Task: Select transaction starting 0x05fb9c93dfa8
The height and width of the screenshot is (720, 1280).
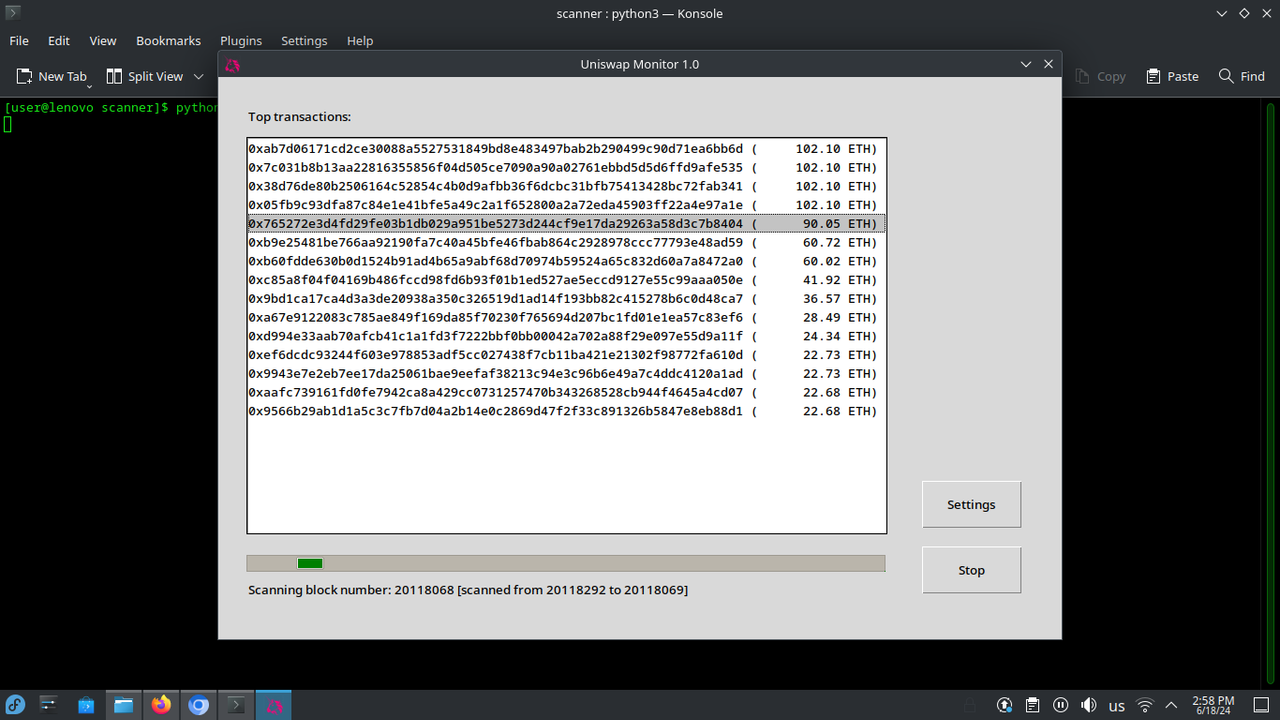Action: [x=566, y=205]
